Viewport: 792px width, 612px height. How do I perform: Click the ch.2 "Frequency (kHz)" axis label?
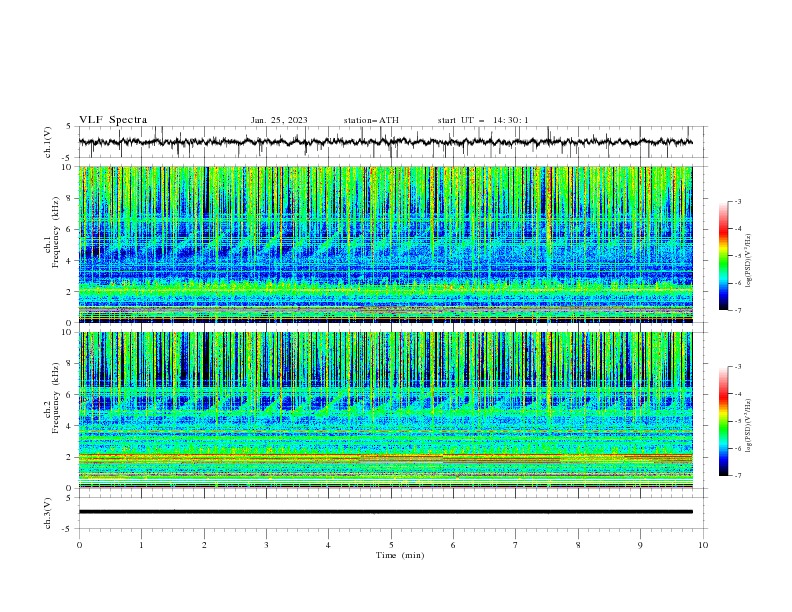pyautogui.click(x=55, y=398)
